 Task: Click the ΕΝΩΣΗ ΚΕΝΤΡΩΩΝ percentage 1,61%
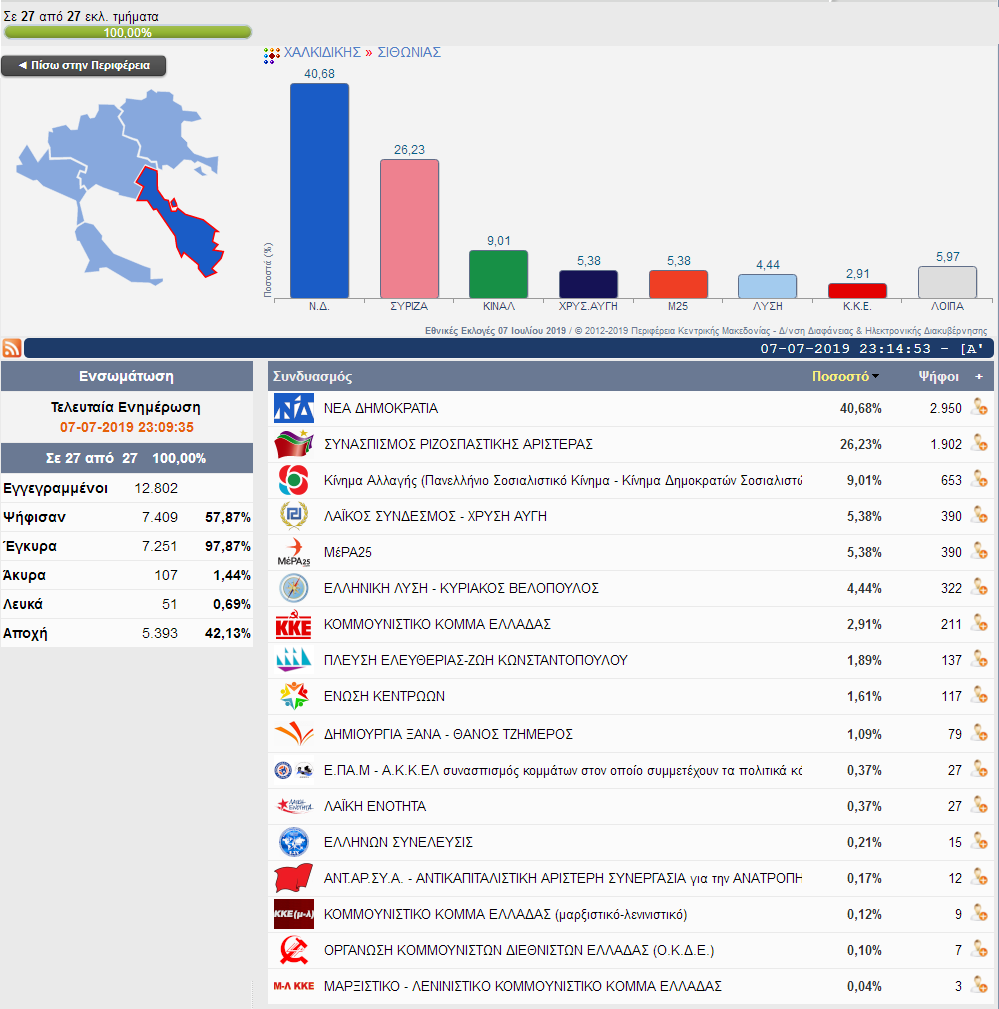point(864,696)
